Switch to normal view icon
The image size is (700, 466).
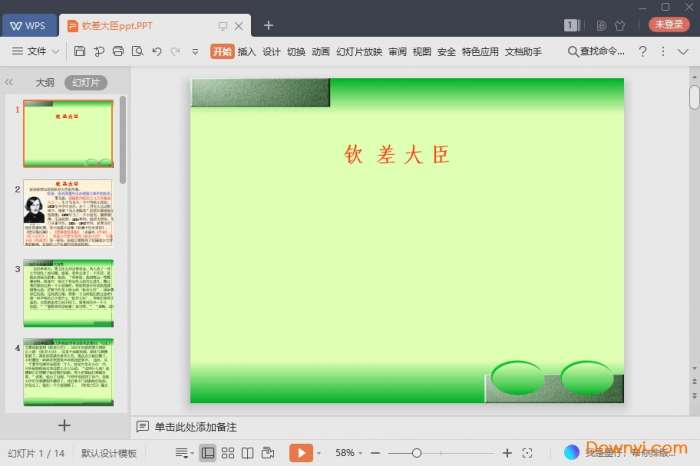tap(208, 453)
